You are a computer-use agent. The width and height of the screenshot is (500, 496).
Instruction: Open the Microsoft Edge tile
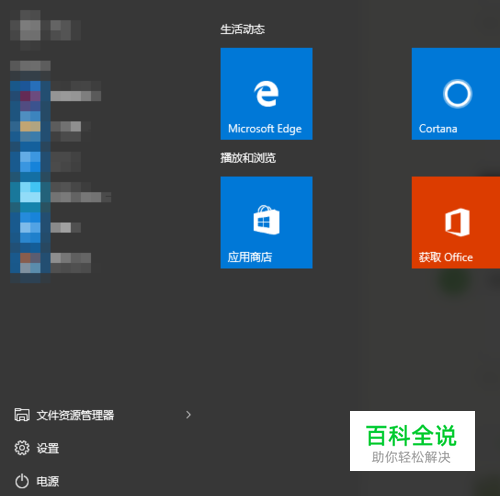266,94
